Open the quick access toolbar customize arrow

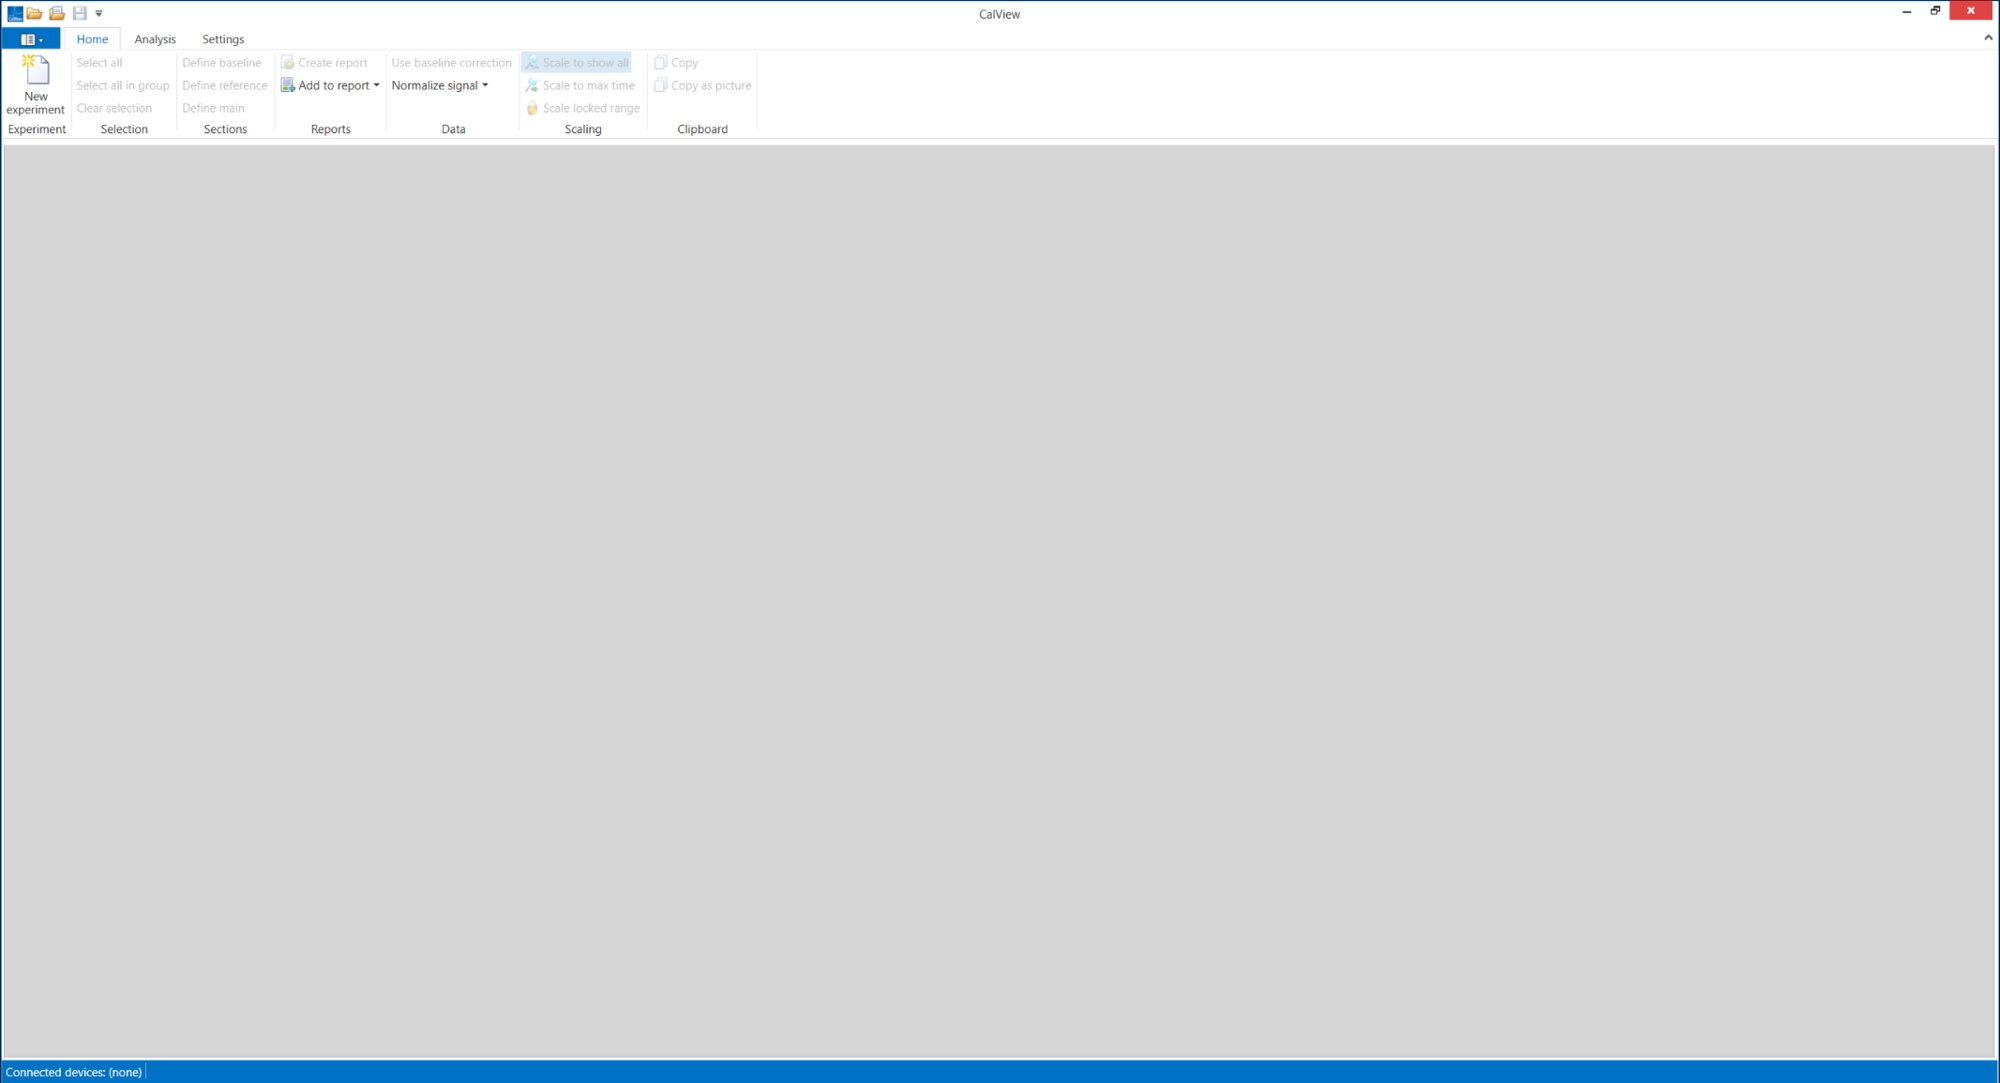99,14
